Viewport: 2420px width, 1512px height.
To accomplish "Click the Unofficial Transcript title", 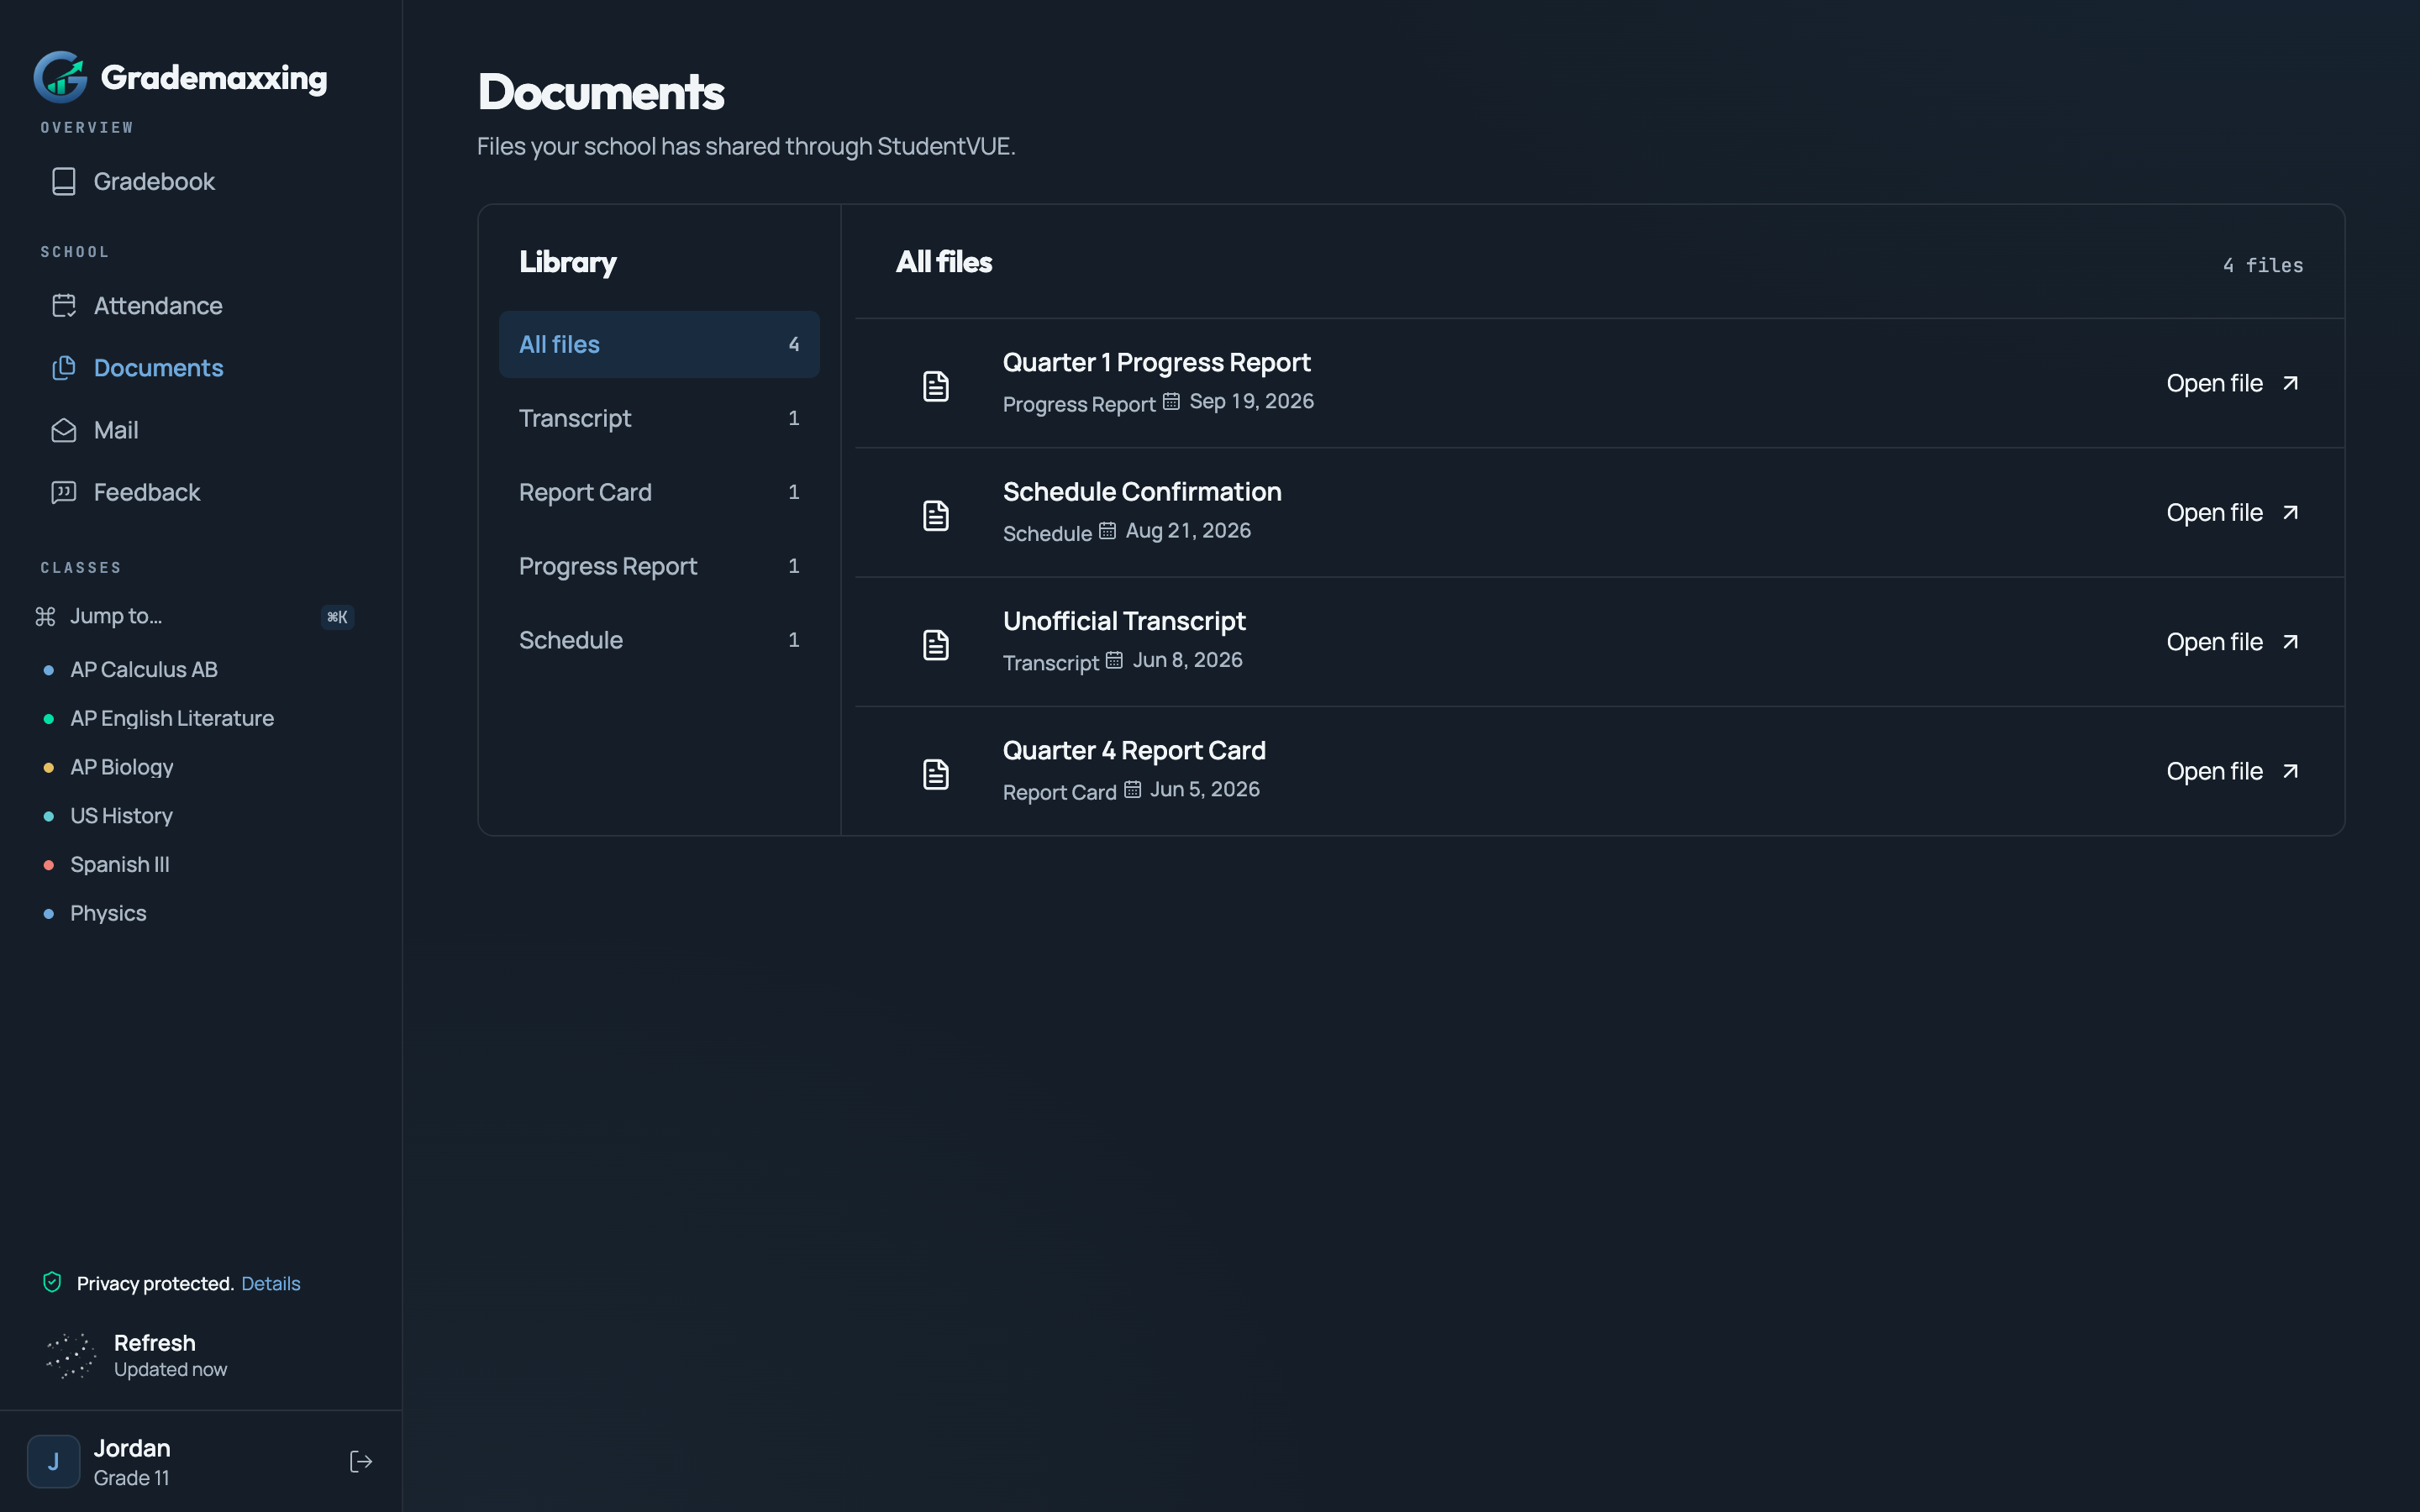I will pos(1124,621).
